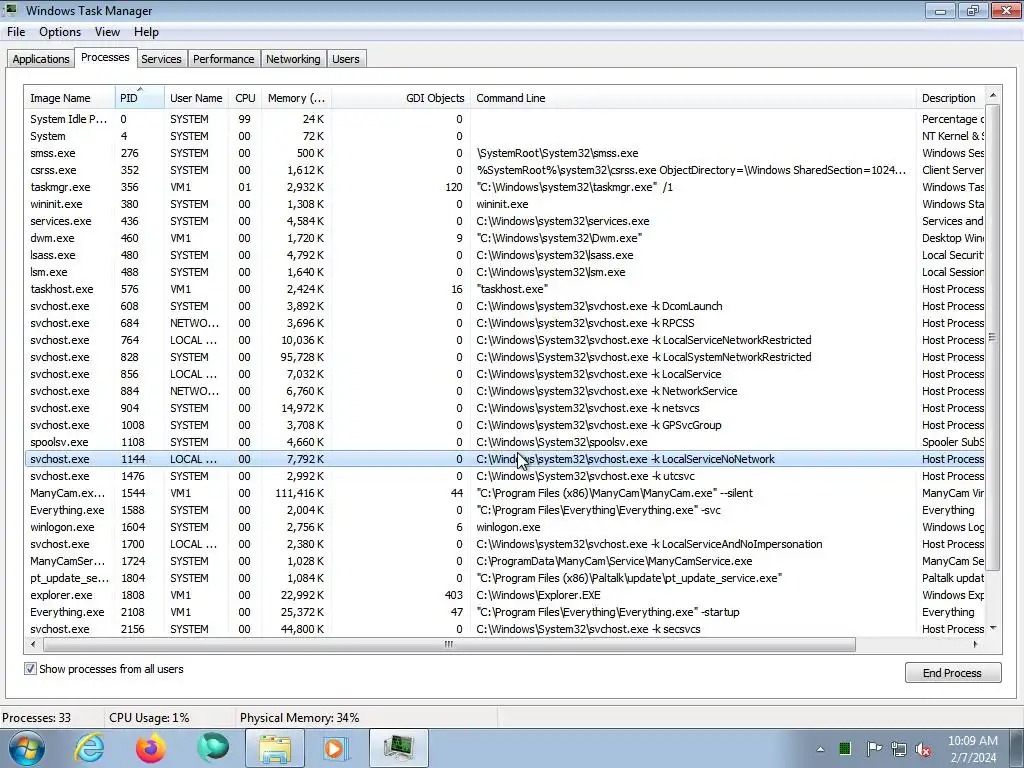Select the spoolsv.exe process row

click(505, 442)
